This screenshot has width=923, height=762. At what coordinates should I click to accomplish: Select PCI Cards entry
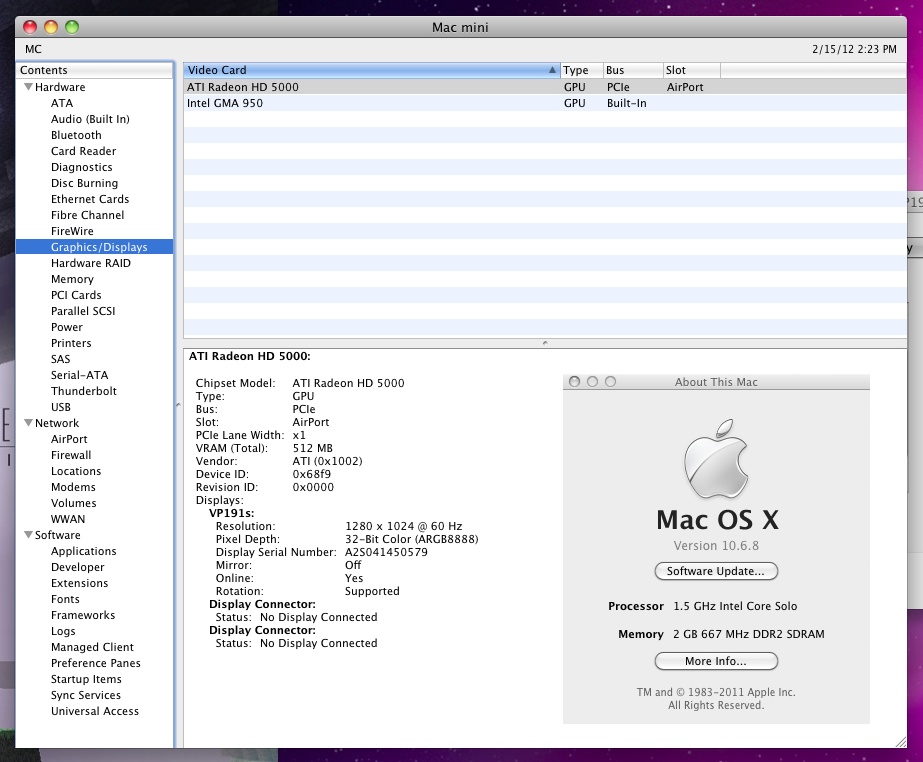[76, 295]
